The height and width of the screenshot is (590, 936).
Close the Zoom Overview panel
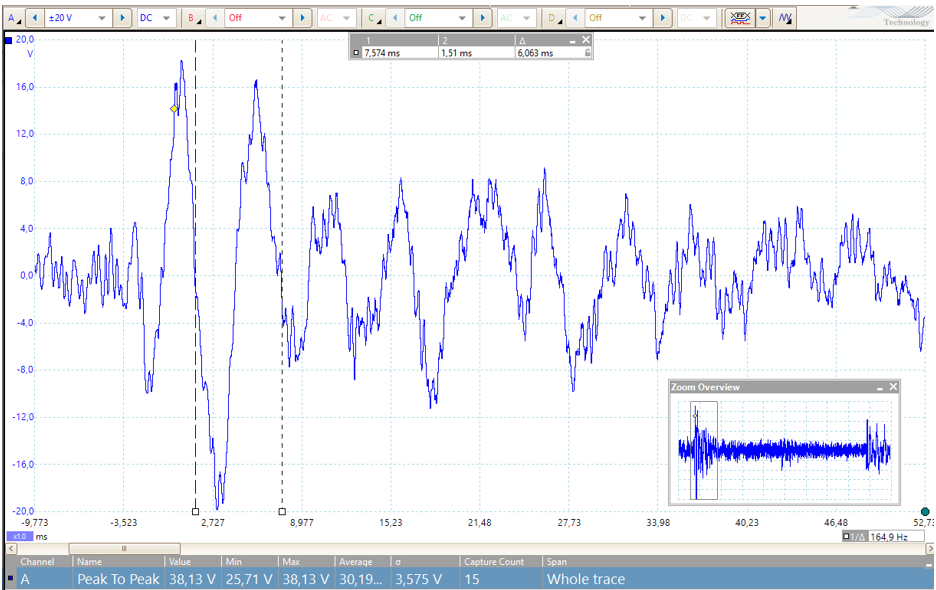point(893,387)
